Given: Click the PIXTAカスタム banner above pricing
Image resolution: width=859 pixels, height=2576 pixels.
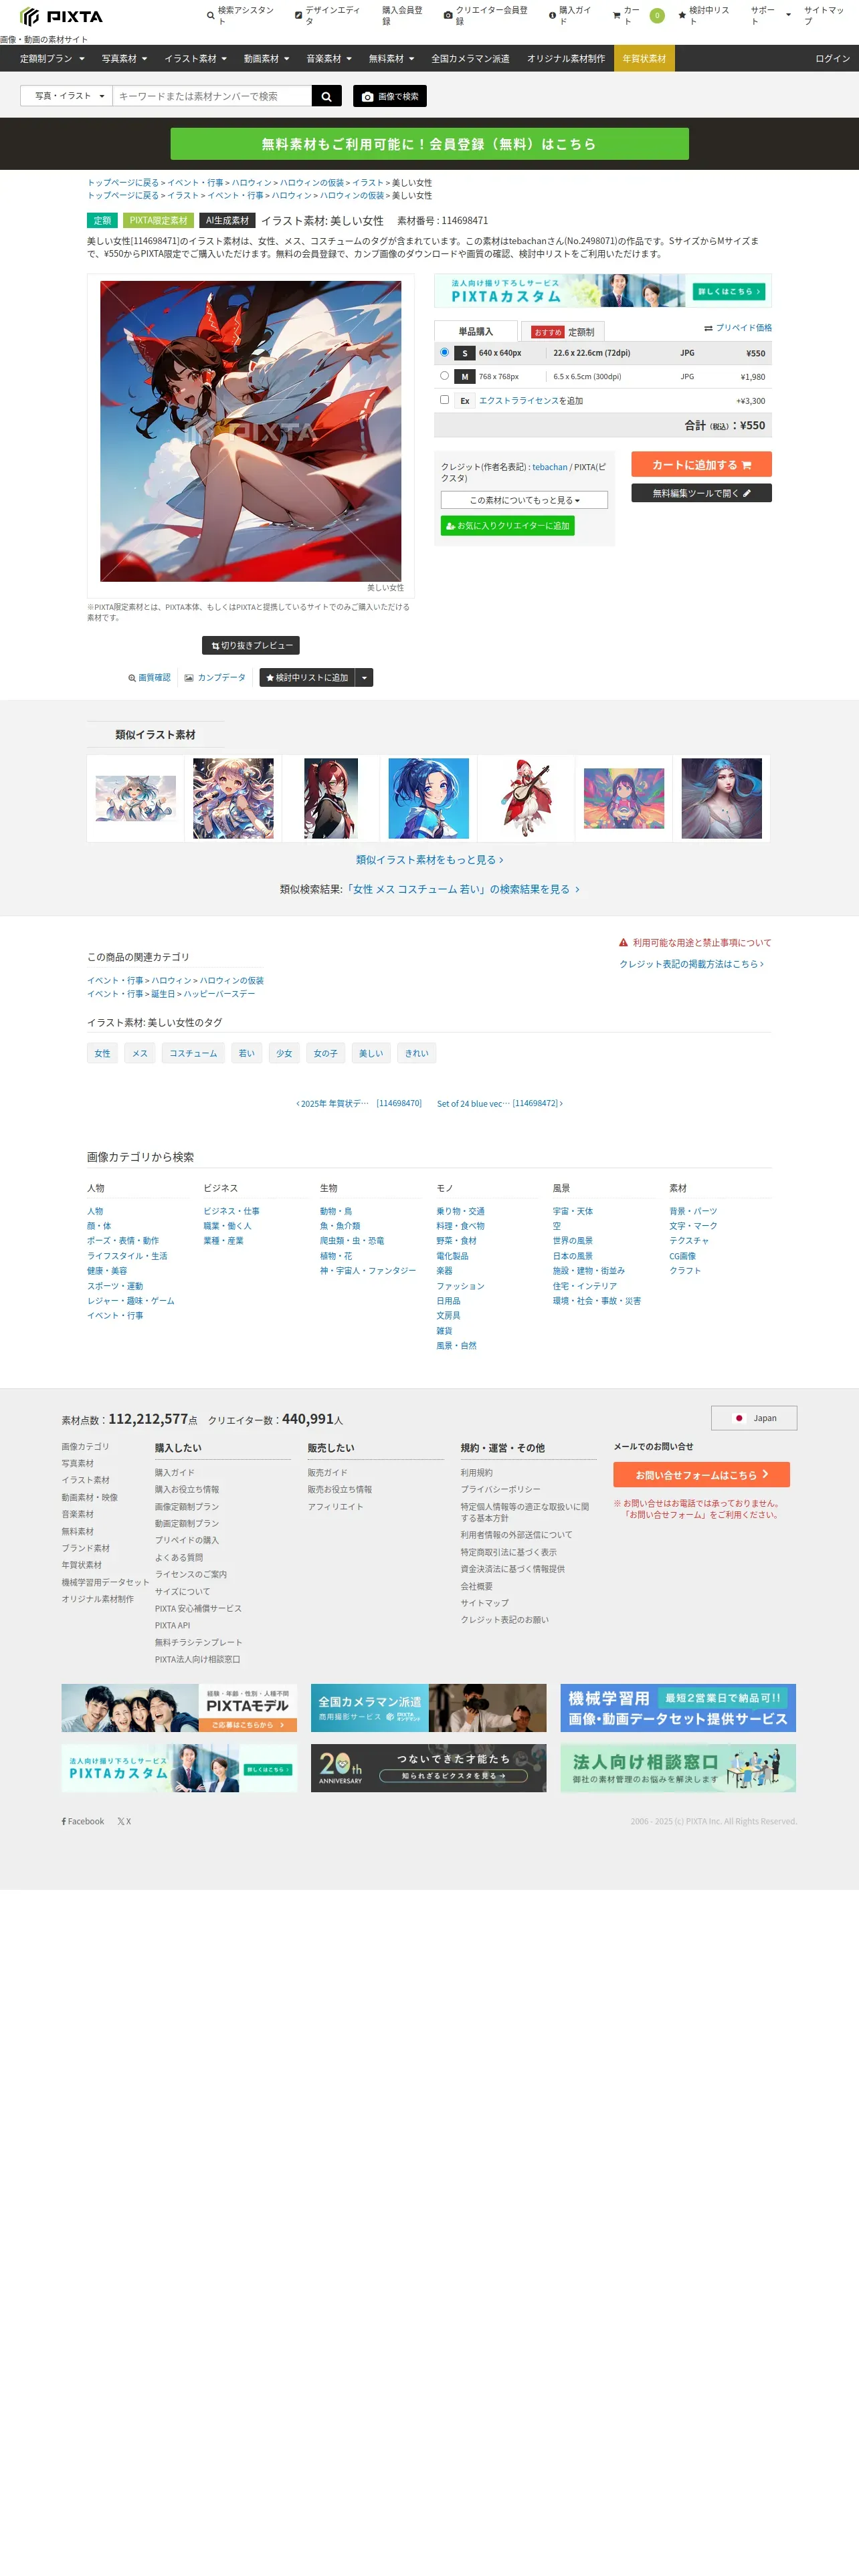Looking at the screenshot, I should (x=602, y=291).
